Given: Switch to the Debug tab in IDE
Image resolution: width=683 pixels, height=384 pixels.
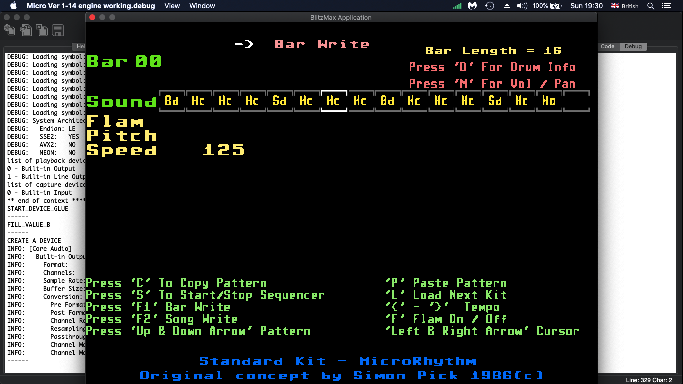Looking at the screenshot, I should pos(633,46).
